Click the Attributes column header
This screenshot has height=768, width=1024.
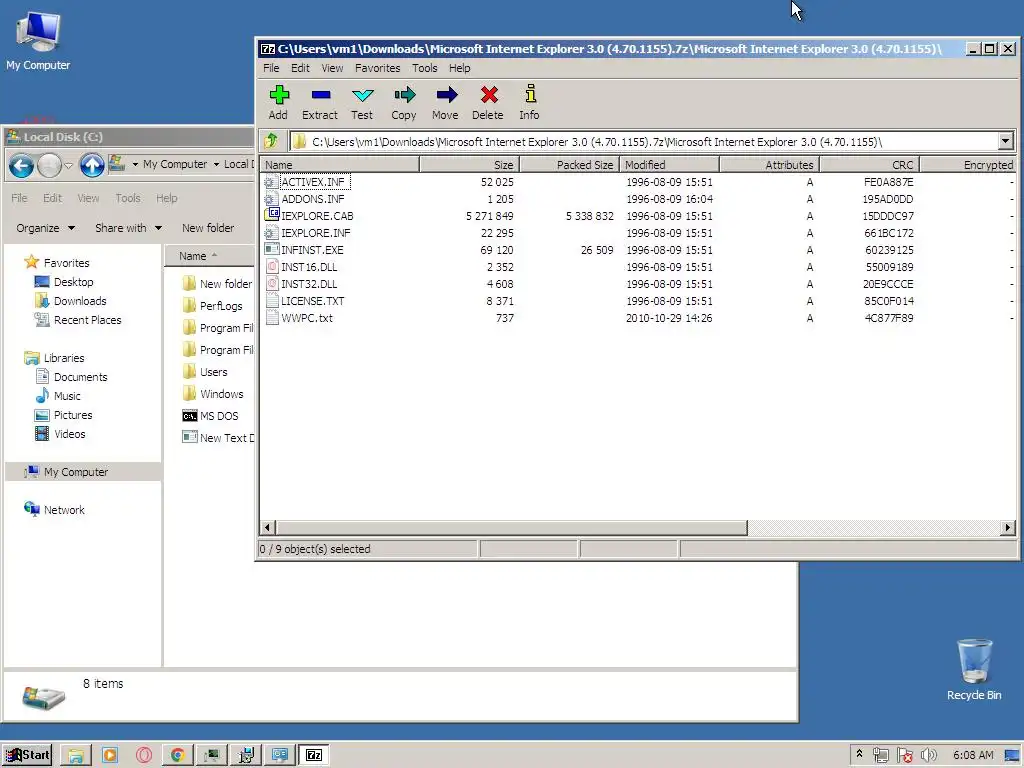769,165
